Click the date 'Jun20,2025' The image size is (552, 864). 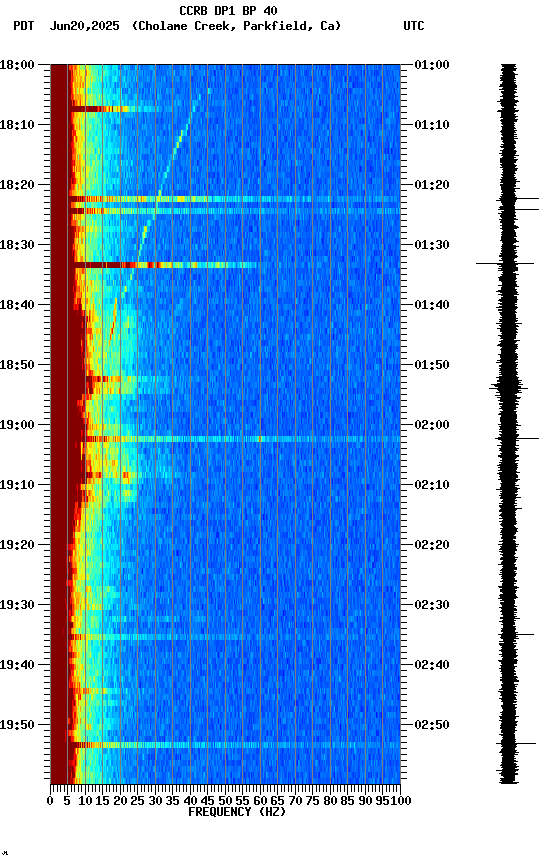click(84, 26)
